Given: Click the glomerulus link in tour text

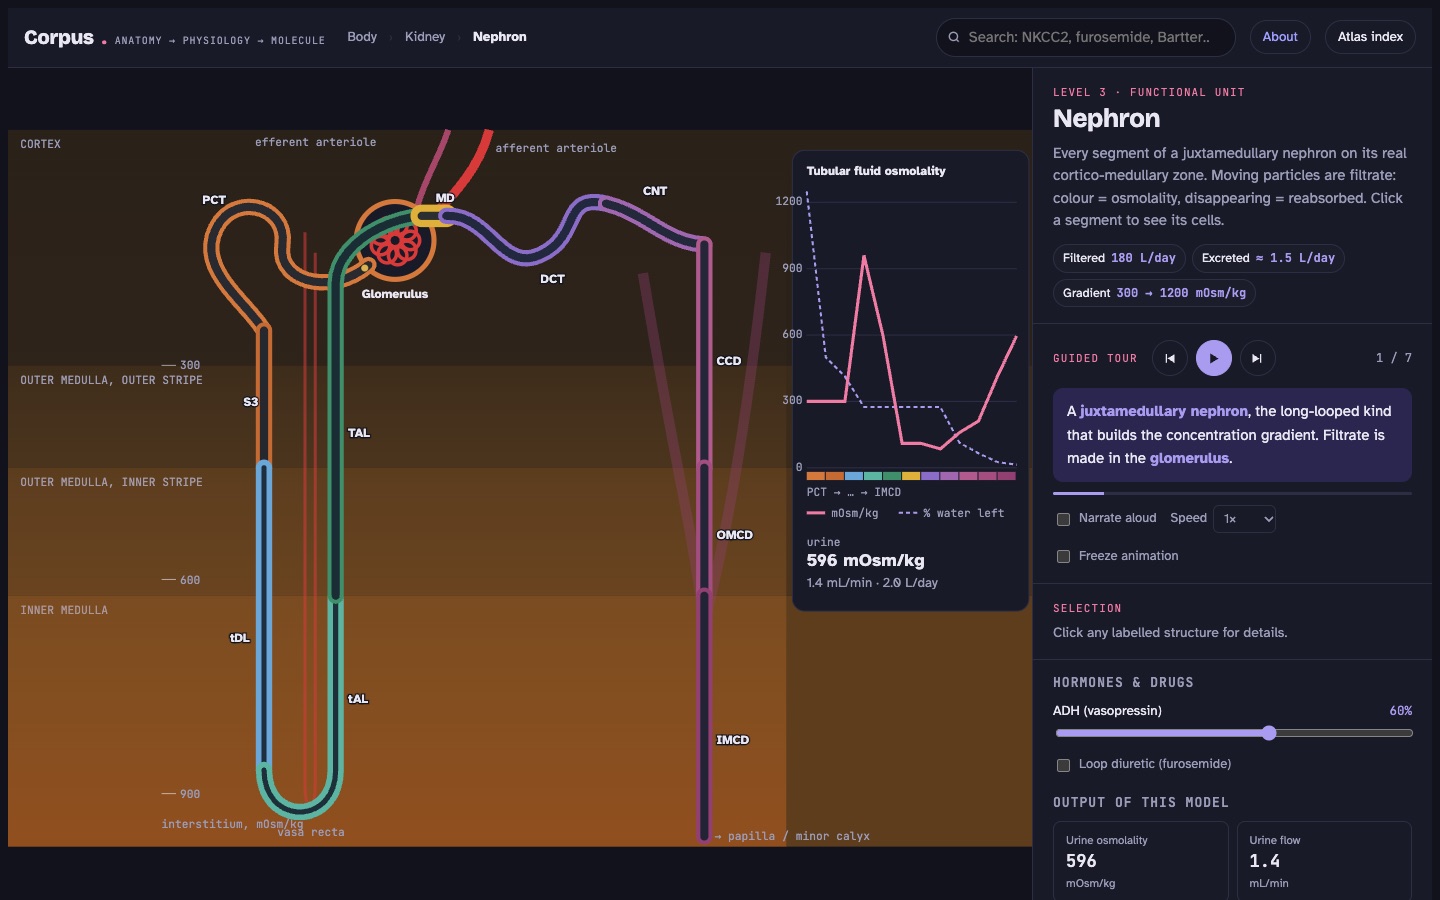Looking at the screenshot, I should coord(1189,458).
